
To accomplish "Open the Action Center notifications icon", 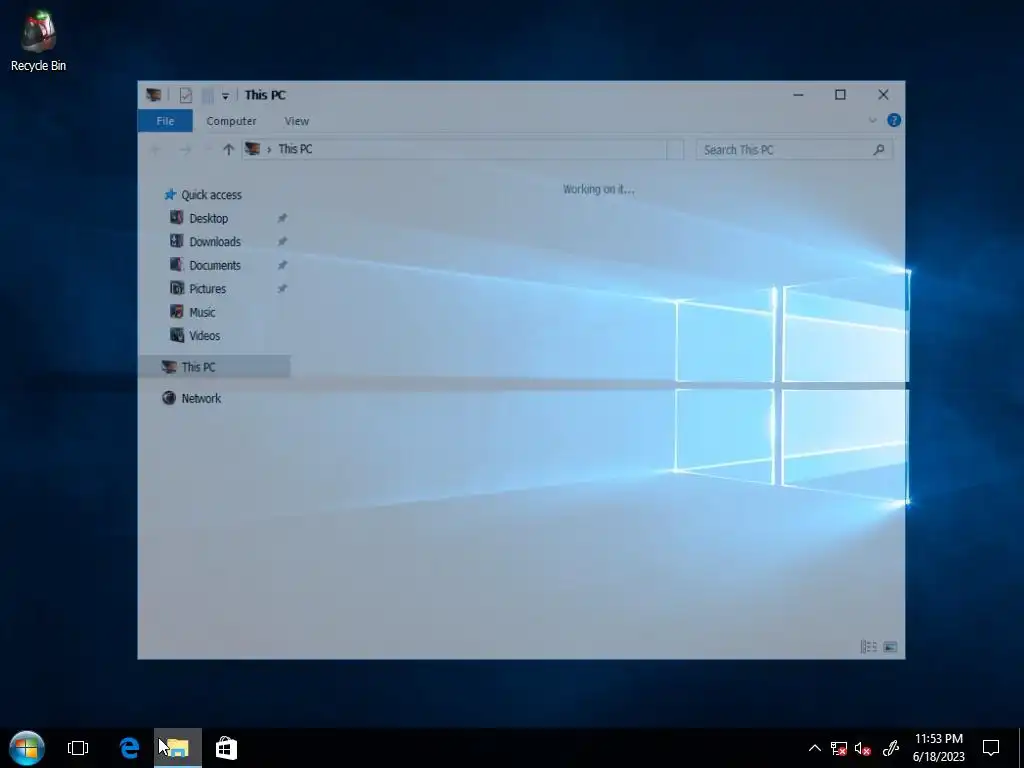I will 991,748.
